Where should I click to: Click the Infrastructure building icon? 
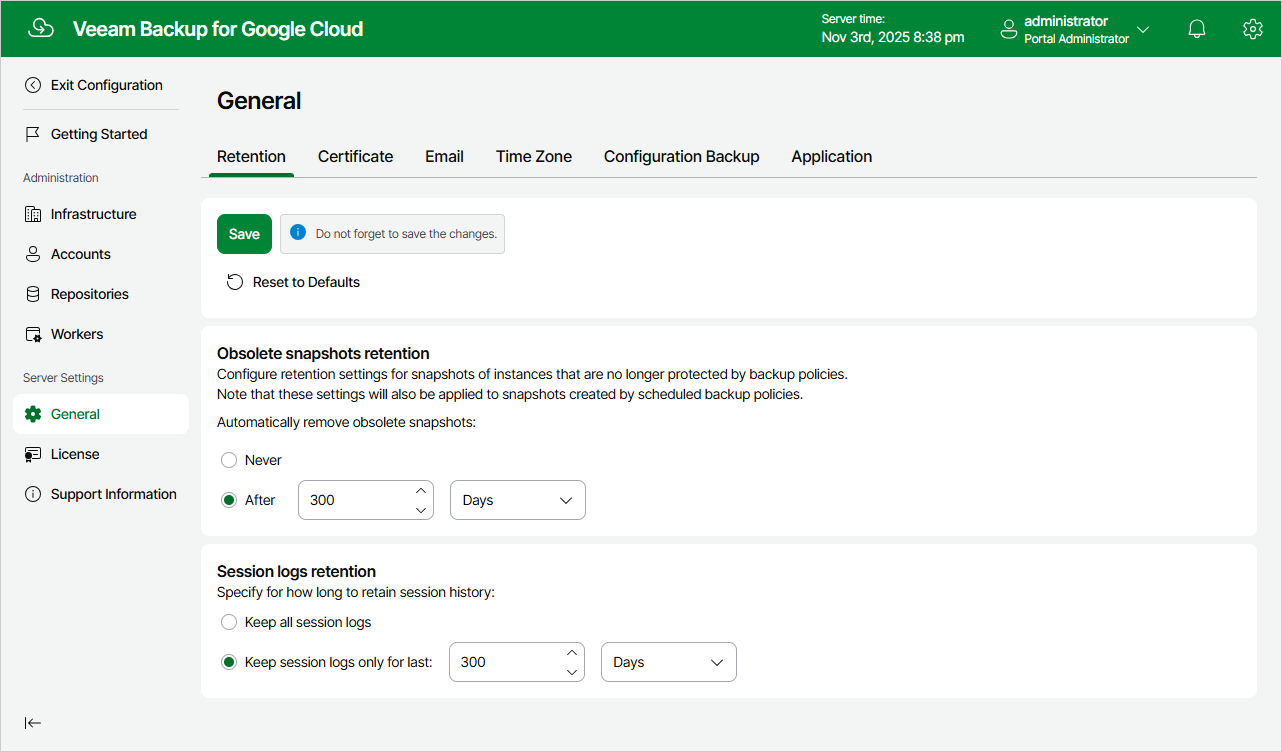point(33,214)
